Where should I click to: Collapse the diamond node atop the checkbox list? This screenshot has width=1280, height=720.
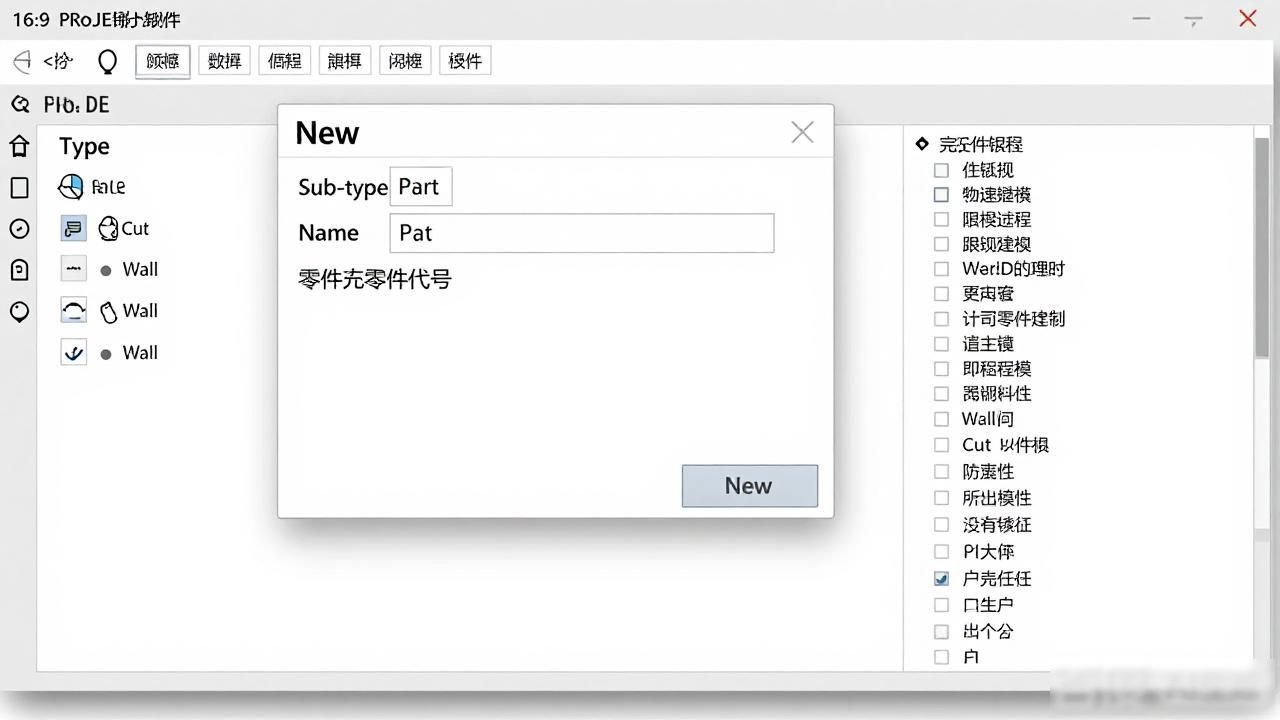pos(922,144)
